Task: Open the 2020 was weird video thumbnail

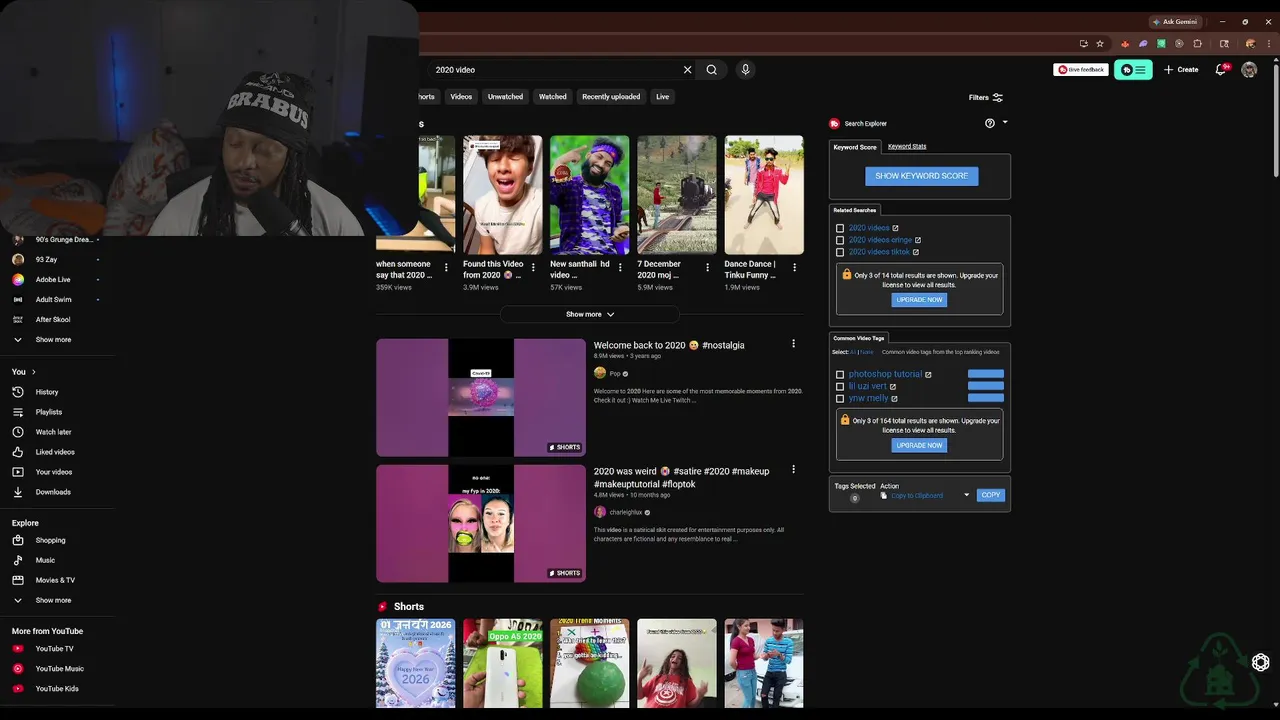Action: point(481,523)
